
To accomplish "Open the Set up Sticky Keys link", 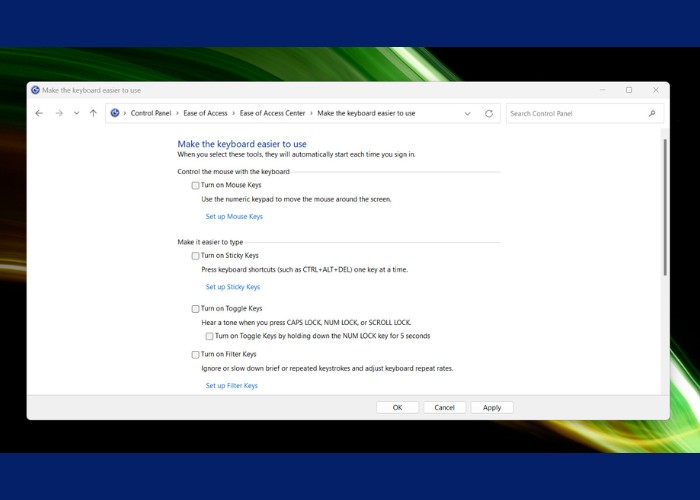I will pyautogui.click(x=233, y=287).
